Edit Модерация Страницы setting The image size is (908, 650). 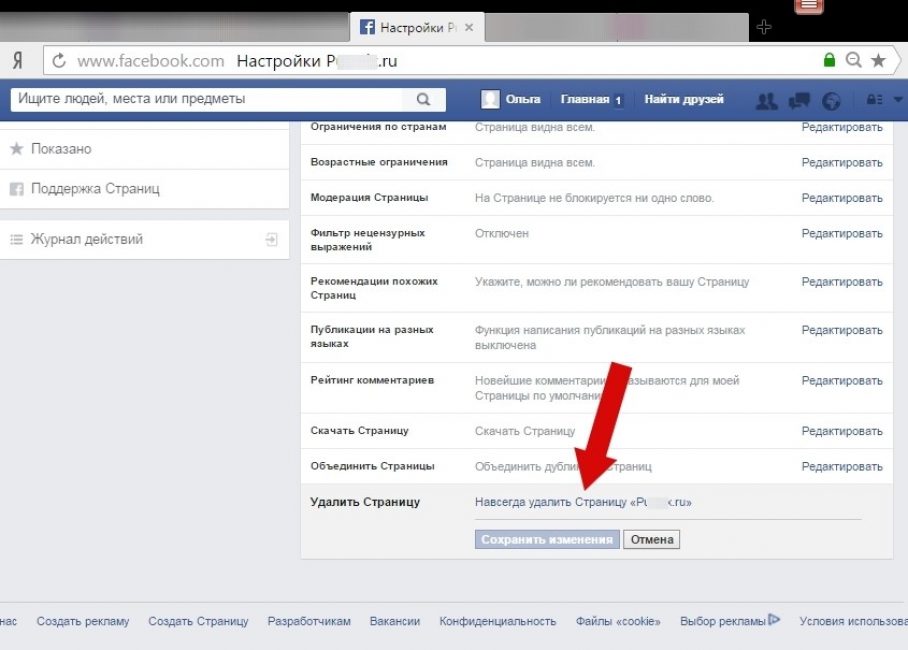point(842,198)
